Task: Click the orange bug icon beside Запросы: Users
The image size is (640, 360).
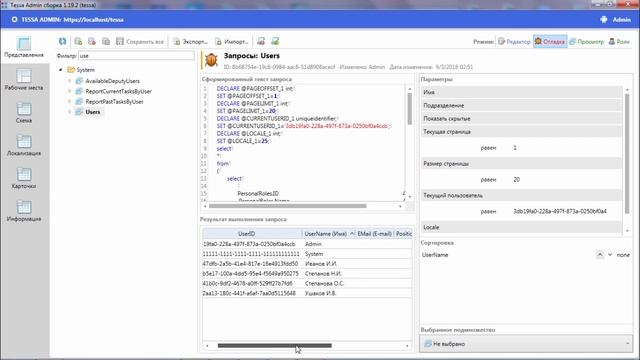Action: tap(211, 60)
